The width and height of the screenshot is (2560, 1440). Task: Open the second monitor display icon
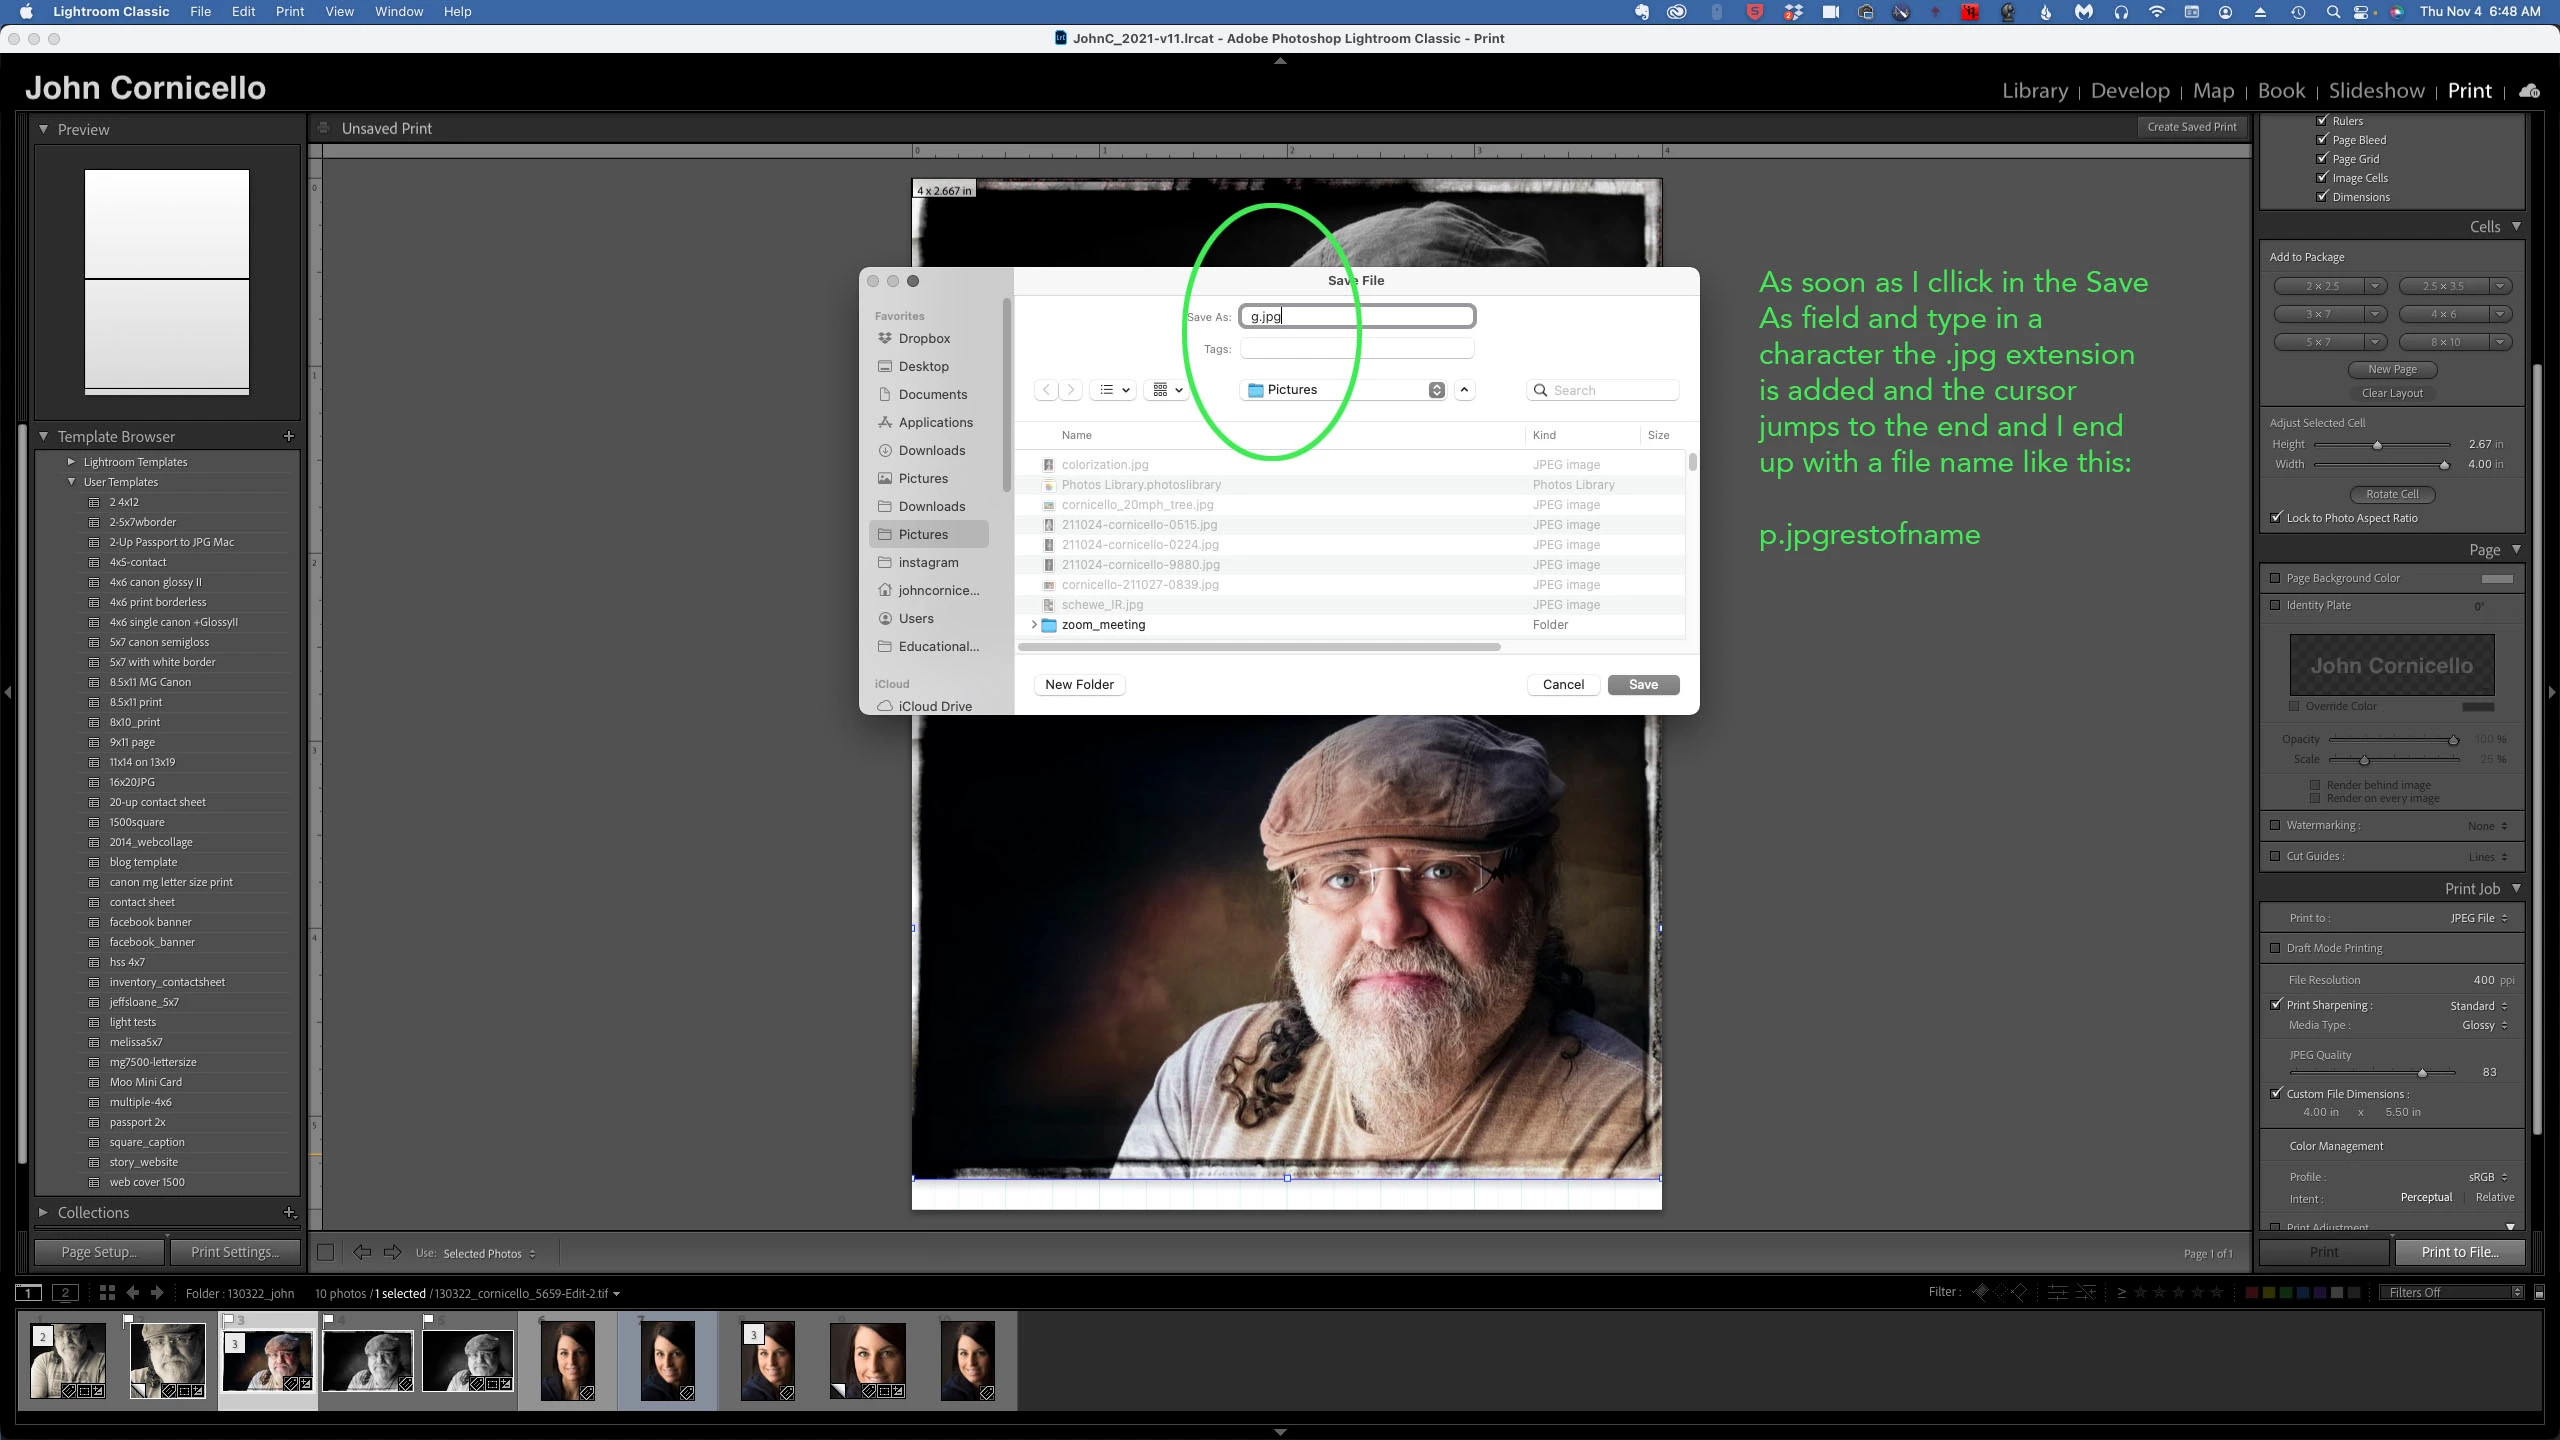65,1293
